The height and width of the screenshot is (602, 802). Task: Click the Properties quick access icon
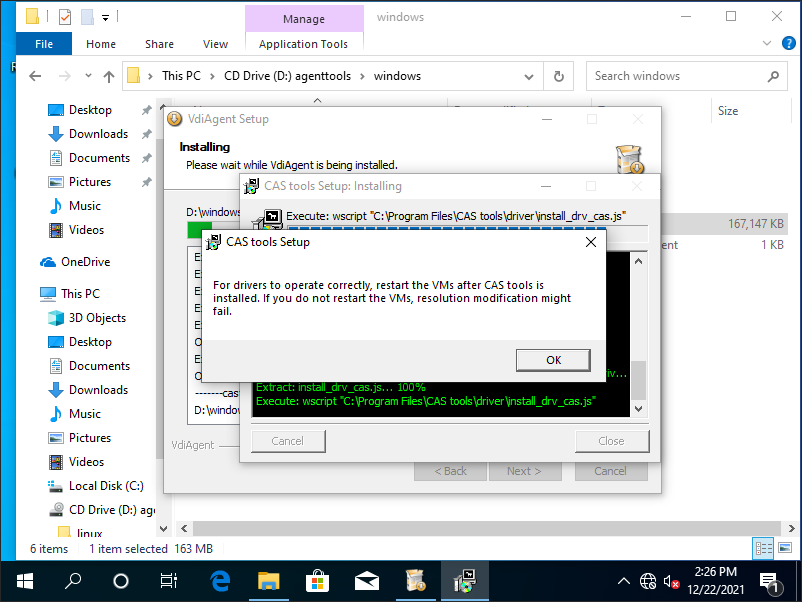[65, 17]
